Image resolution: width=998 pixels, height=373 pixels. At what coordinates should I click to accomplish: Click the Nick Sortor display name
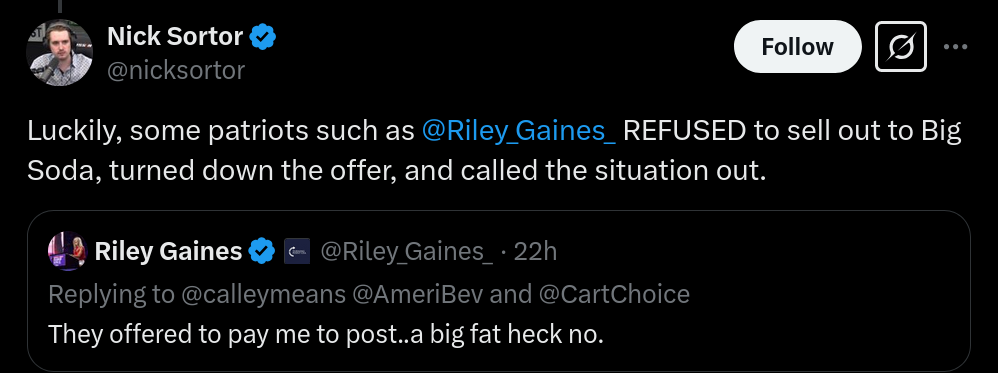(x=175, y=37)
